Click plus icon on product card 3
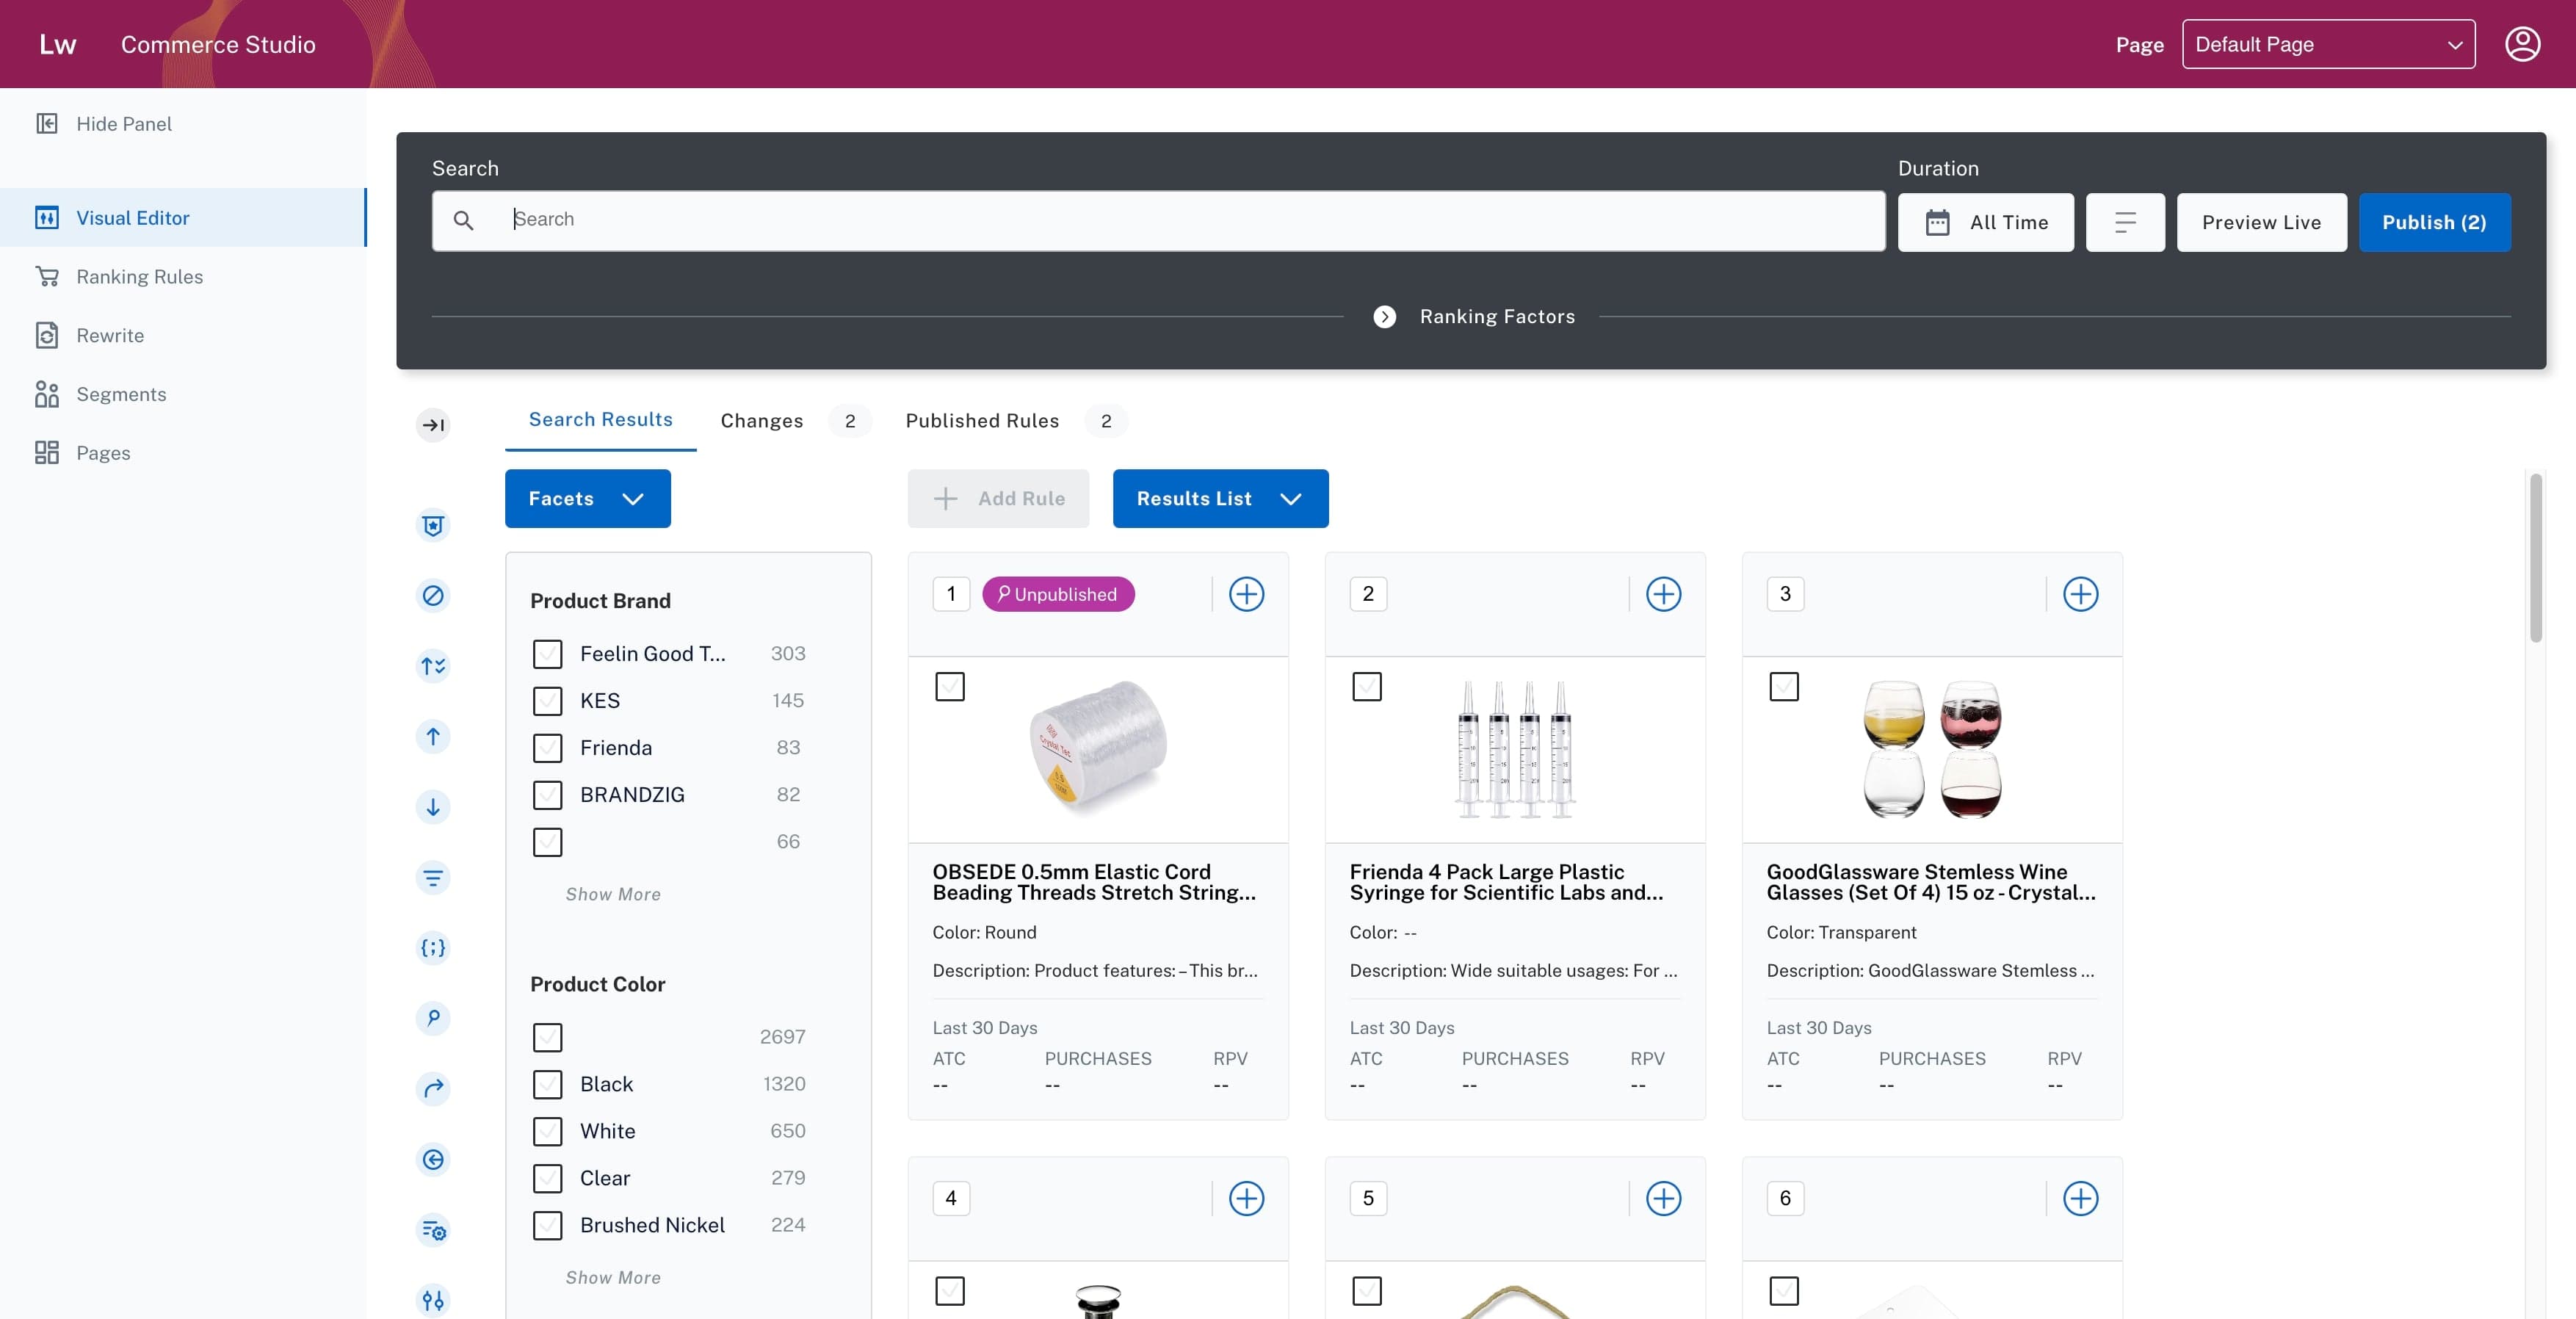This screenshot has width=2576, height=1319. tap(2080, 594)
